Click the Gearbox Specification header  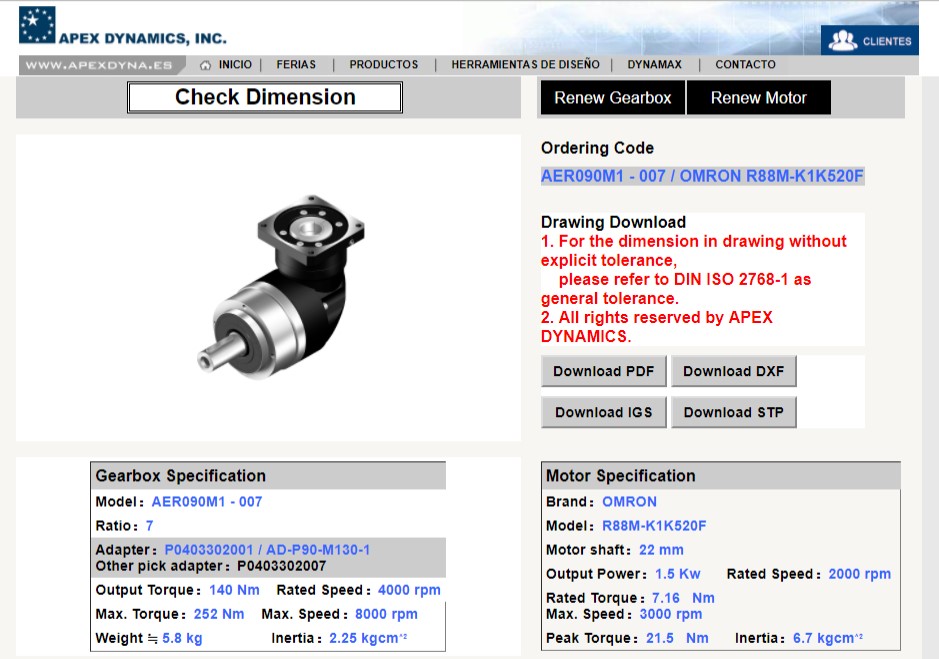pyautogui.click(x=268, y=476)
